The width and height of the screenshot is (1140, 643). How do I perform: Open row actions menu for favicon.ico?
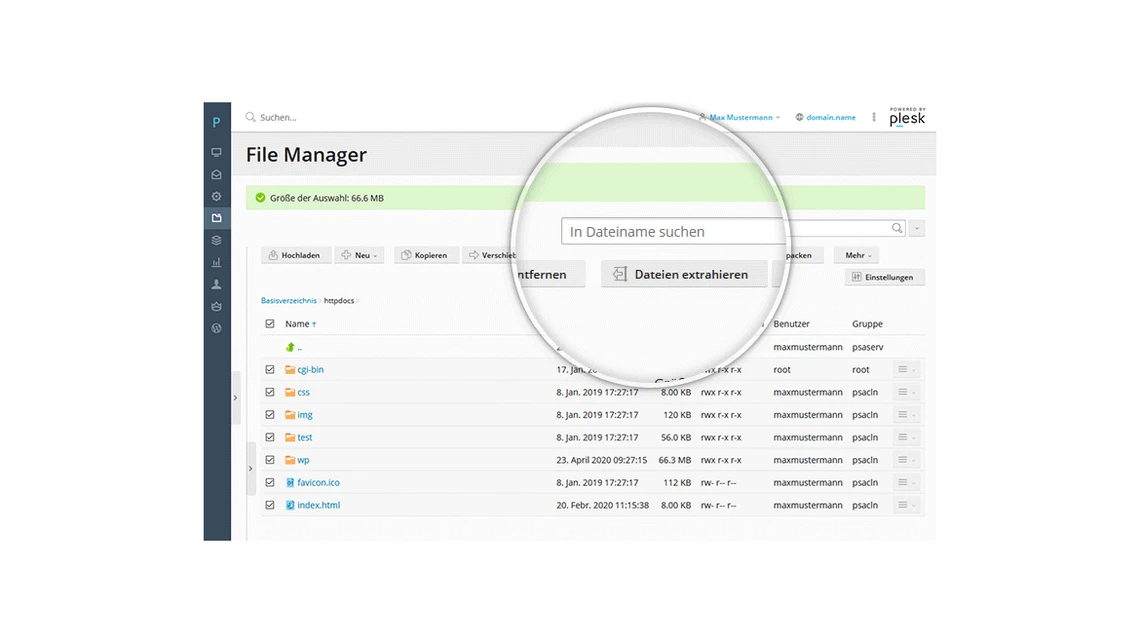pos(905,482)
